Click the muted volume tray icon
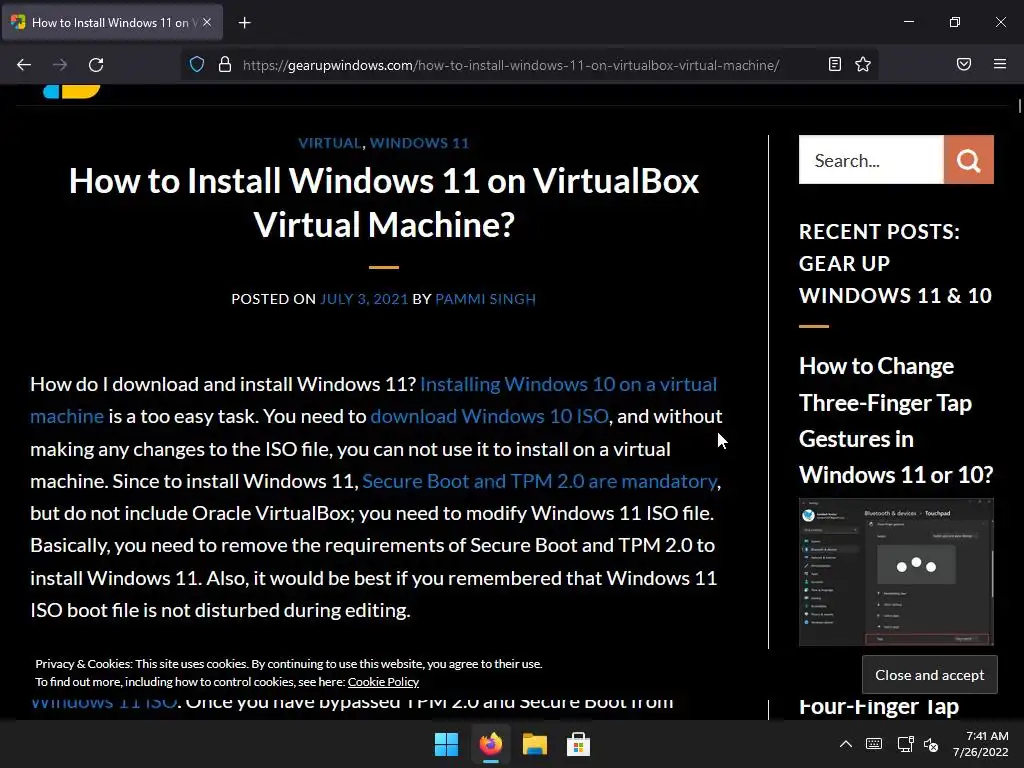Image resolution: width=1024 pixels, height=768 pixels. (931, 744)
